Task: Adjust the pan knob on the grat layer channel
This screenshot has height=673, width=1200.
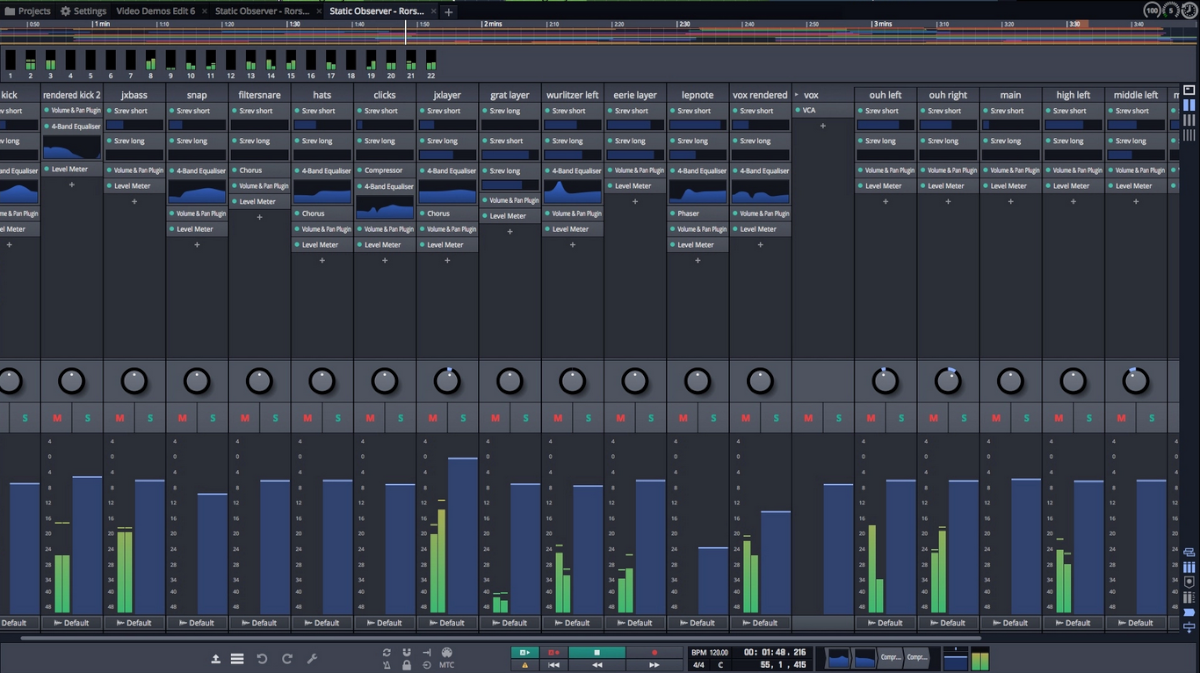Action: pyautogui.click(x=510, y=380)
